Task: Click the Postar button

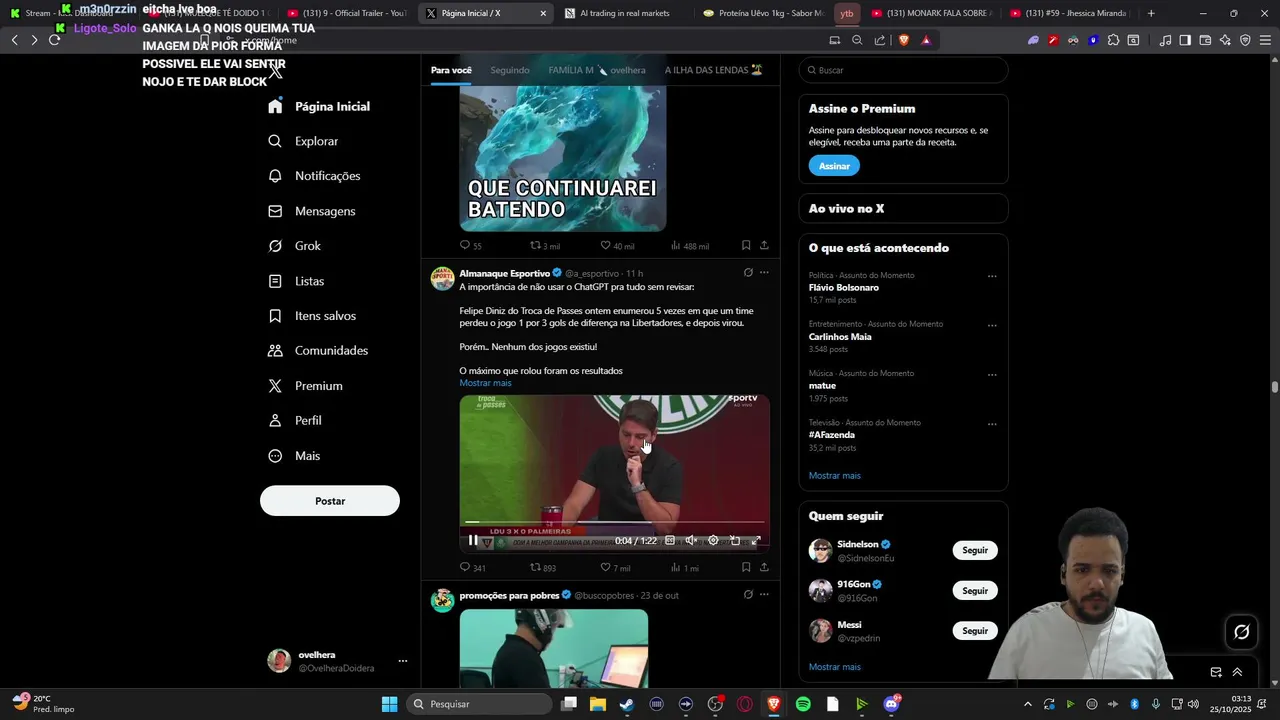Action: click(x=330, y=501)
